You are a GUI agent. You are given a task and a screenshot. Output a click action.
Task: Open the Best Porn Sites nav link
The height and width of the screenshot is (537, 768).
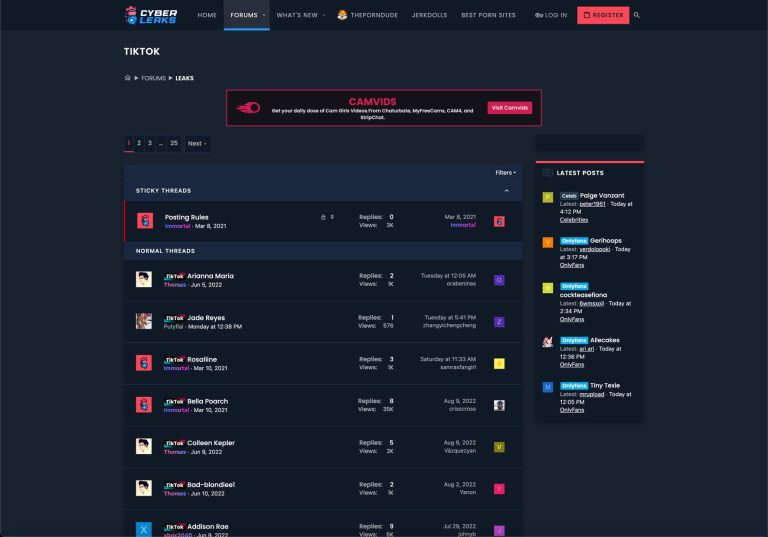coord(488,15)
